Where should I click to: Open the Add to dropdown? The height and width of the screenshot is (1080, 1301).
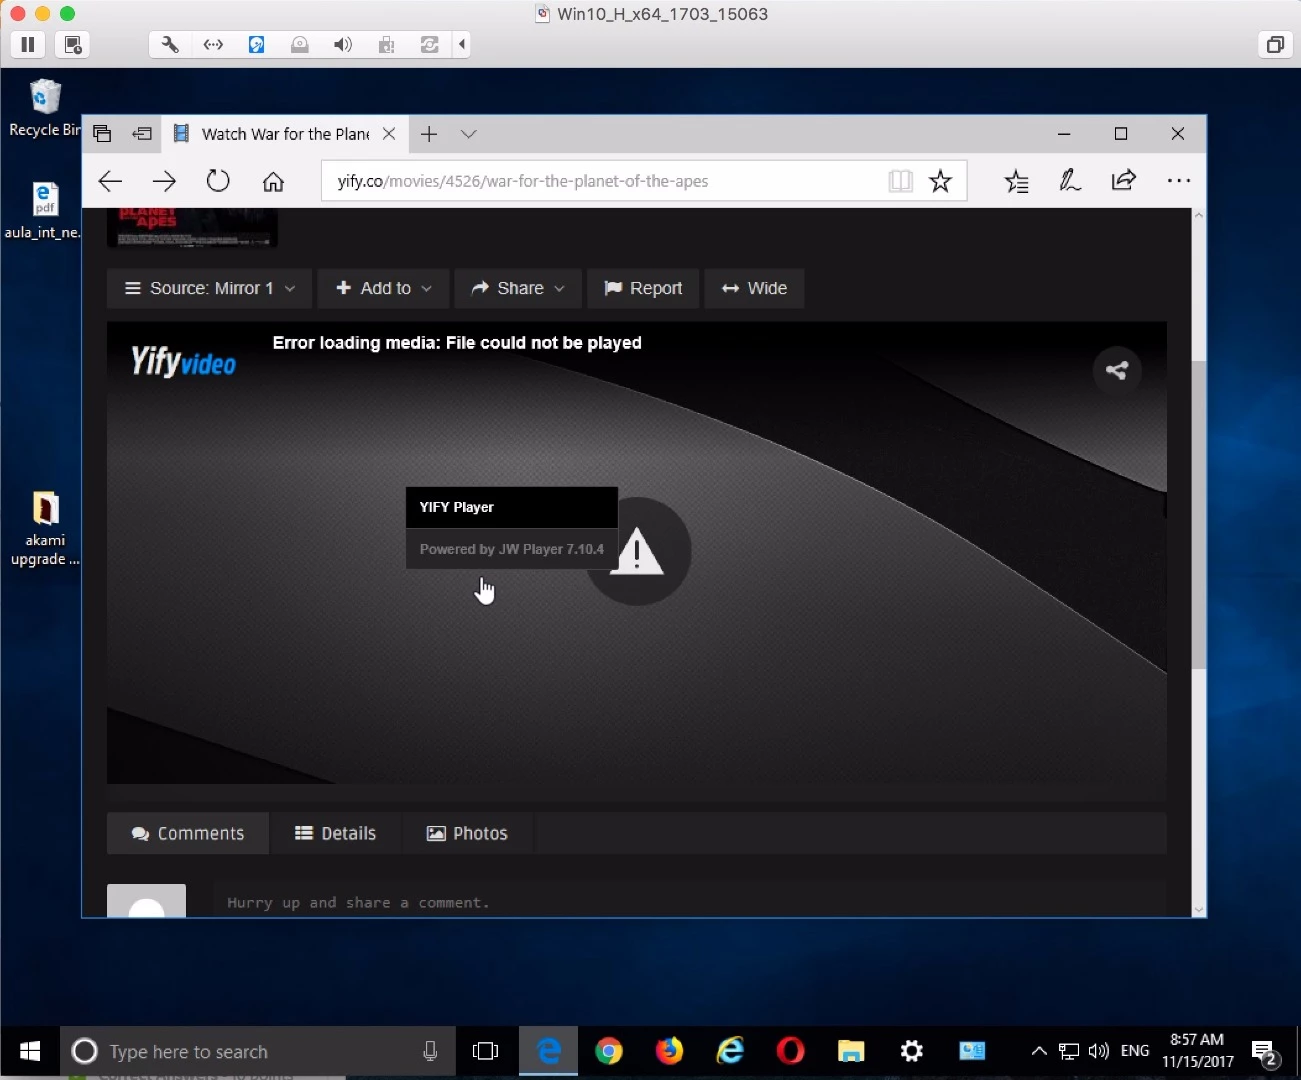(x=383, y=288)
